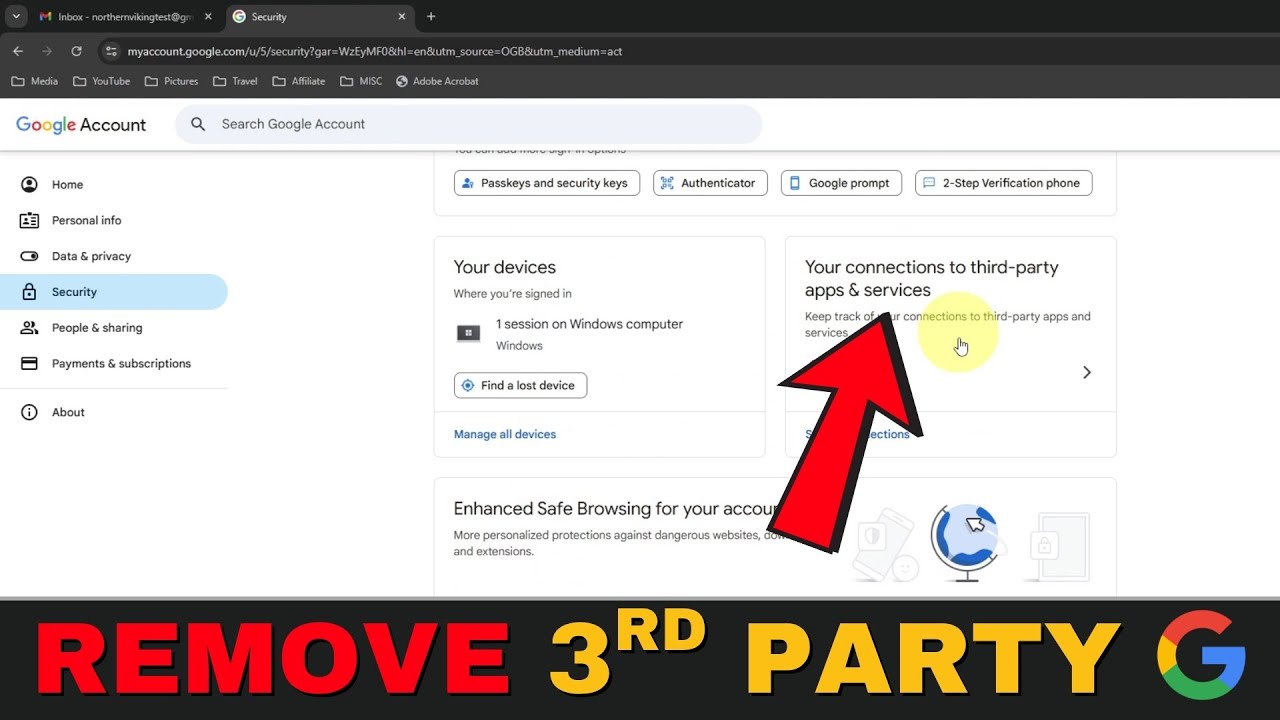Open Your connections to third-party apps heading
The width and height of the screenshot is (1280, 720).
pos(931,279)
